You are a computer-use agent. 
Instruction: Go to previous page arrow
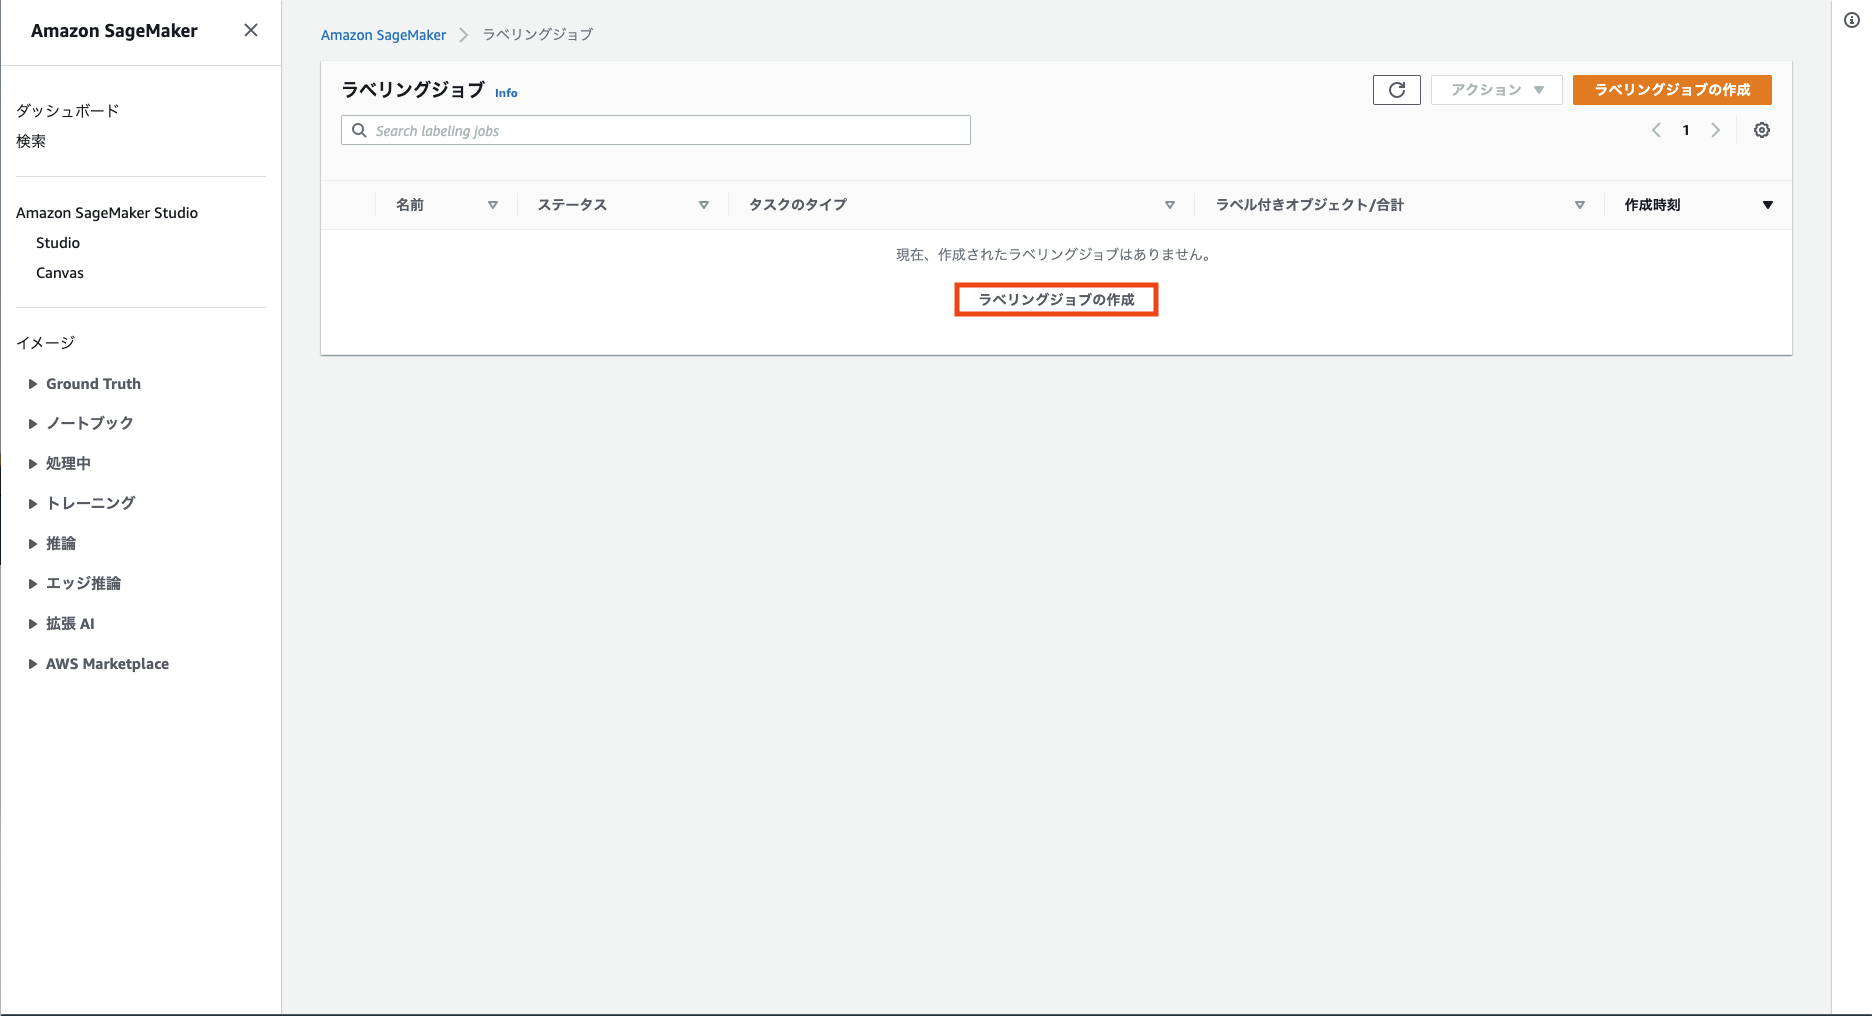click(1657, 130)
